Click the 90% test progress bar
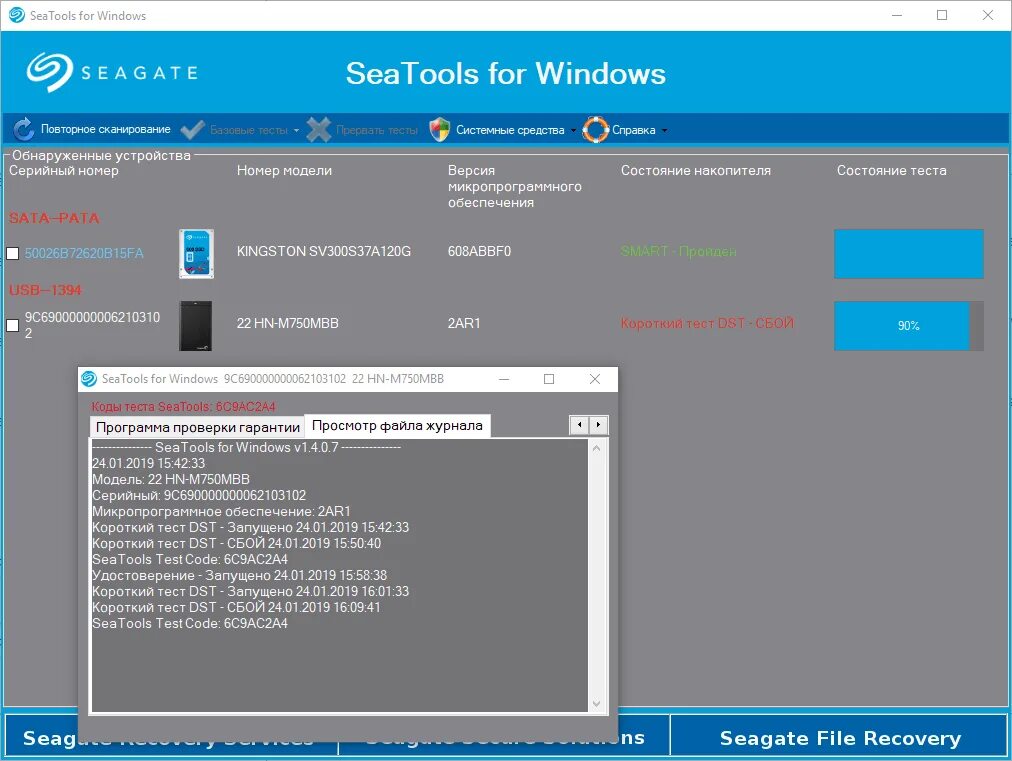Image resolution: width=1012 pixels, height=761 pixels. point(909,326)
